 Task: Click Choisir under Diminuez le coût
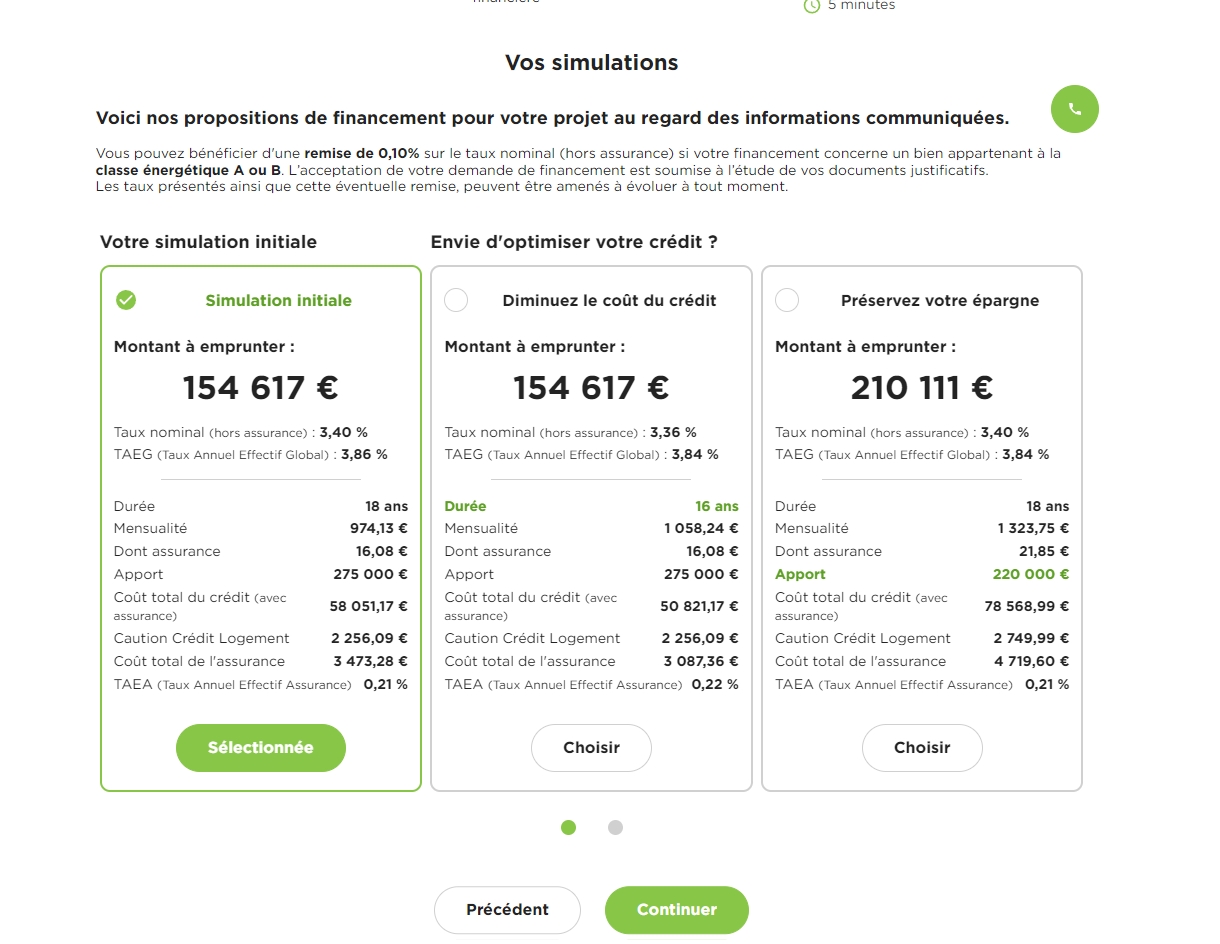(591, 748)
